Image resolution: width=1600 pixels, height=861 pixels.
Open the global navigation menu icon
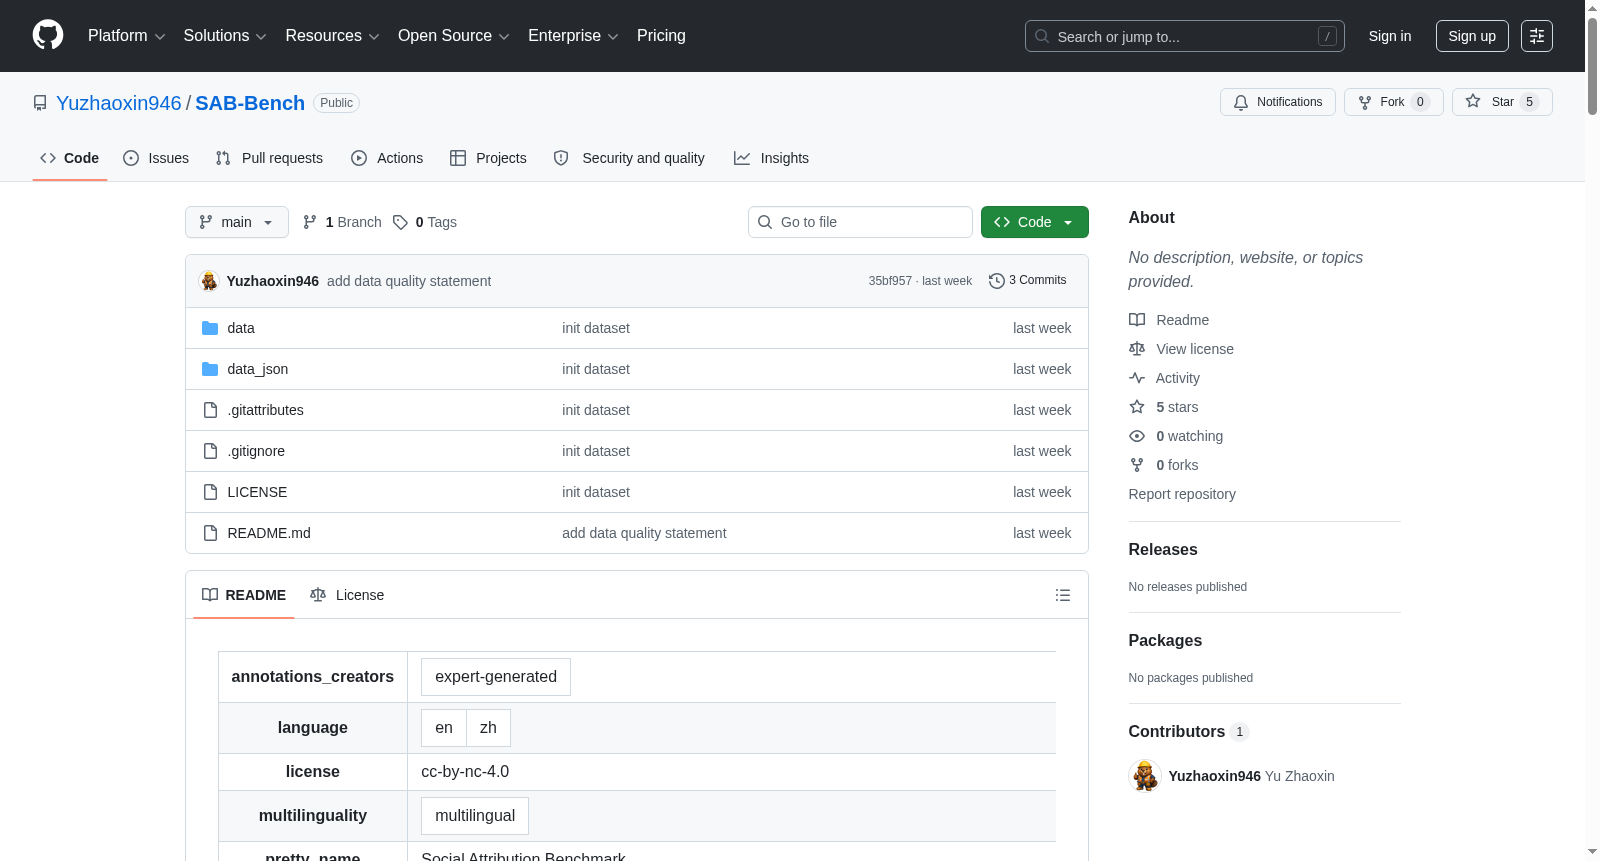click(1537, 36)
